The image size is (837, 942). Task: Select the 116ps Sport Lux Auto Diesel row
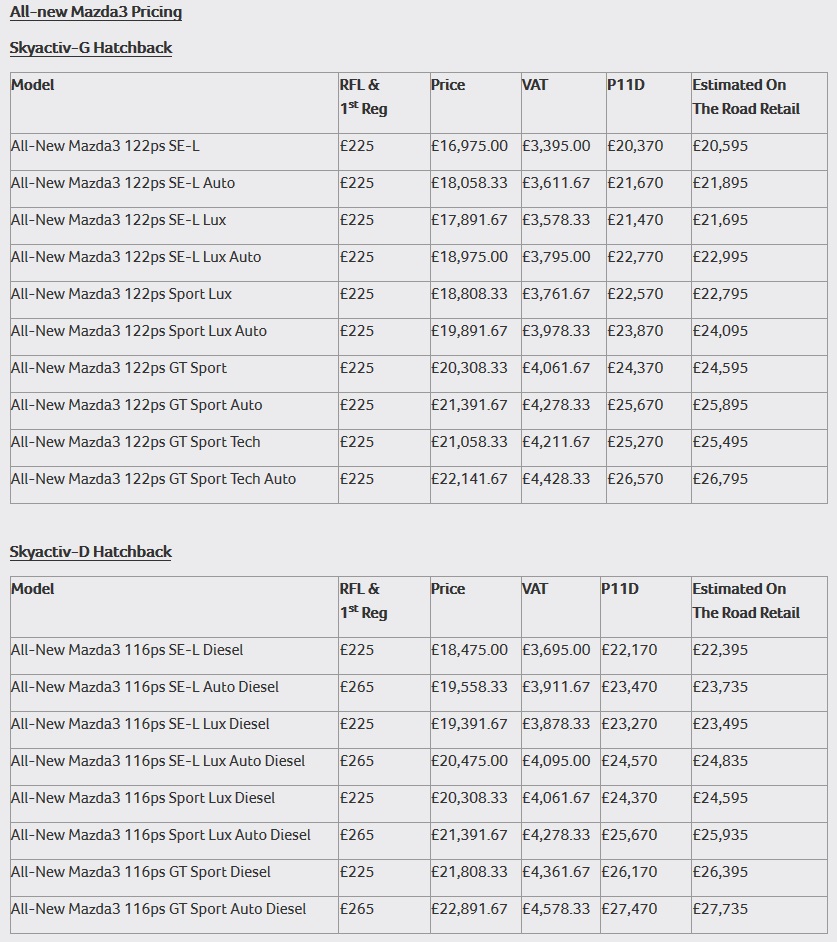click(x=161, y=835)
